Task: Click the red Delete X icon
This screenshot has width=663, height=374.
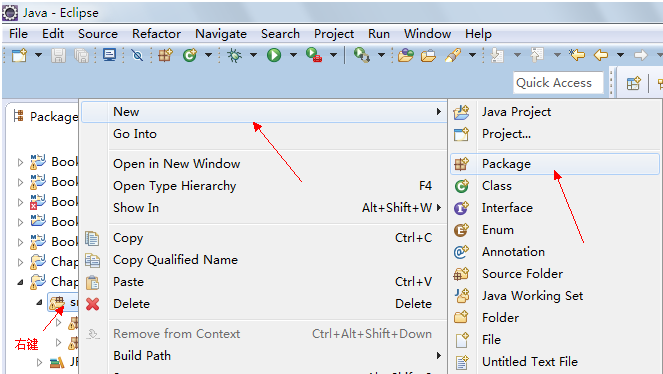Action: click(93, 304)
